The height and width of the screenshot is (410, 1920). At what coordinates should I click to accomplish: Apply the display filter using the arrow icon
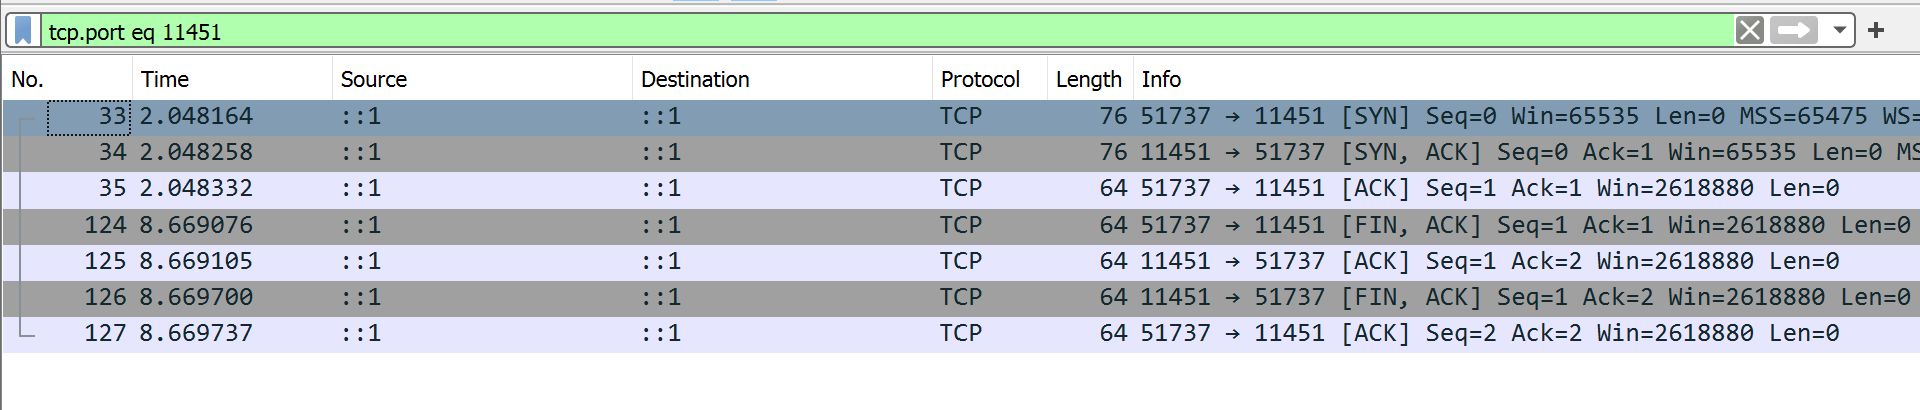(x=1793, y=31)
